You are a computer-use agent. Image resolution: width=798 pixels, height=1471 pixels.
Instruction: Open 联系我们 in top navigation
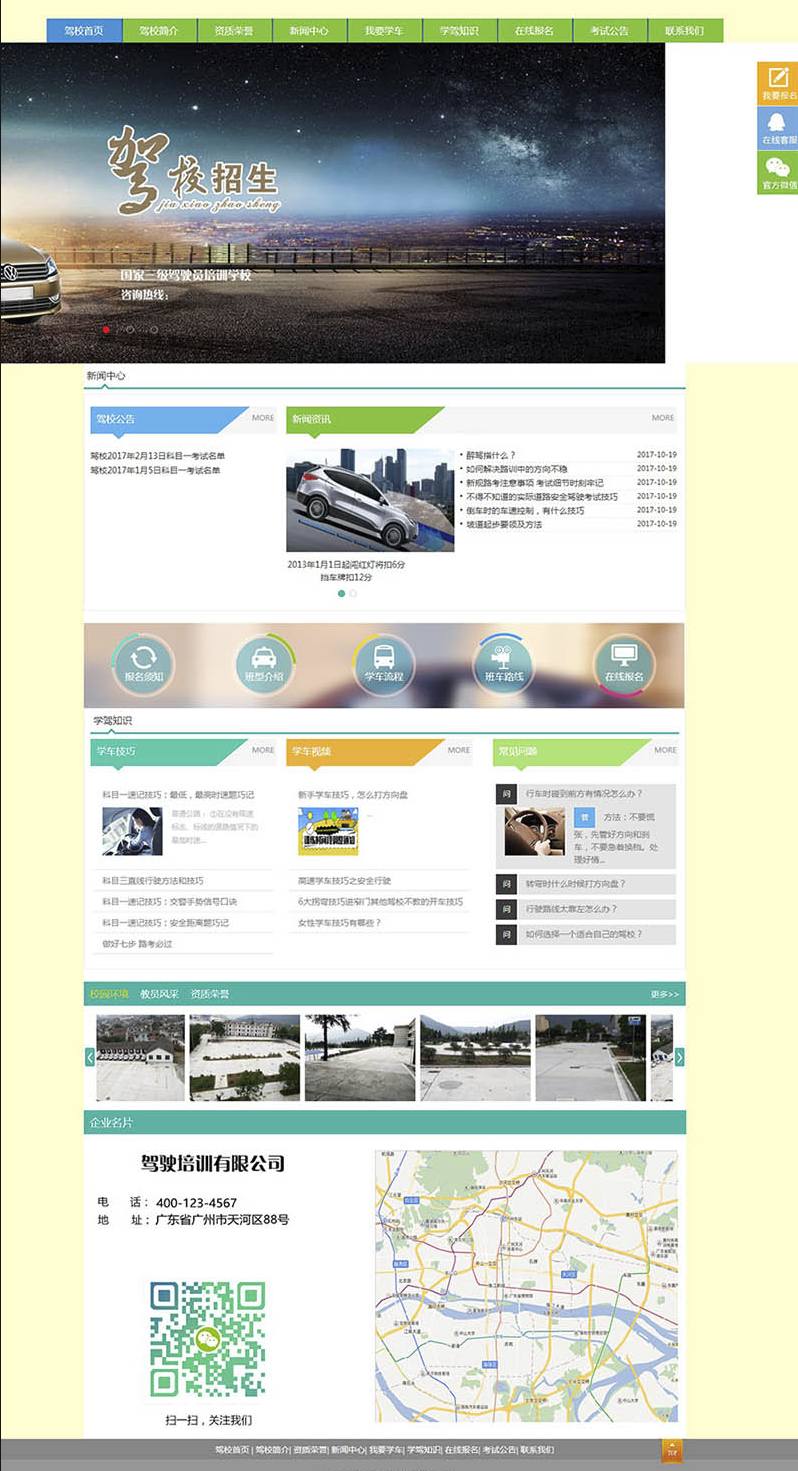pyautogui.click(x=685, y=30)
